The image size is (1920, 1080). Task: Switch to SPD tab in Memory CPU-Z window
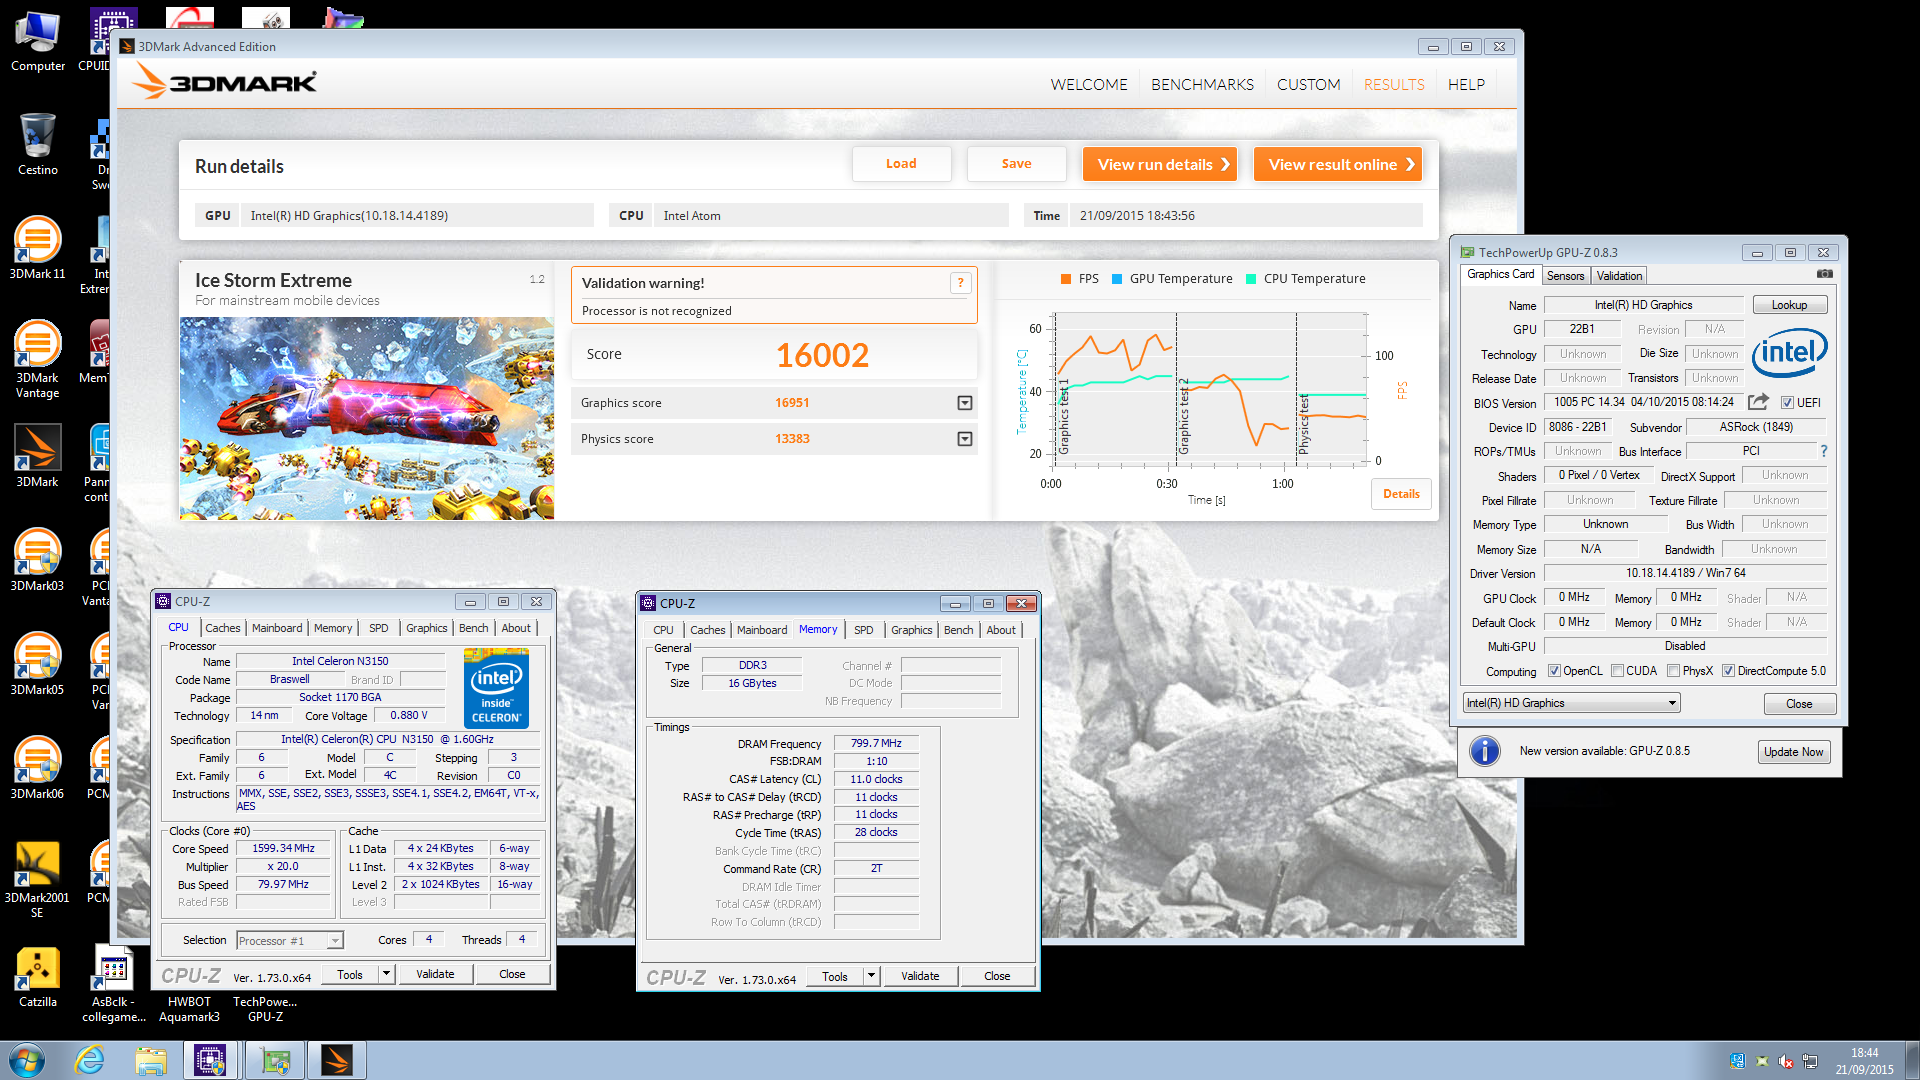pyautogui.click(x=864, y=630)
